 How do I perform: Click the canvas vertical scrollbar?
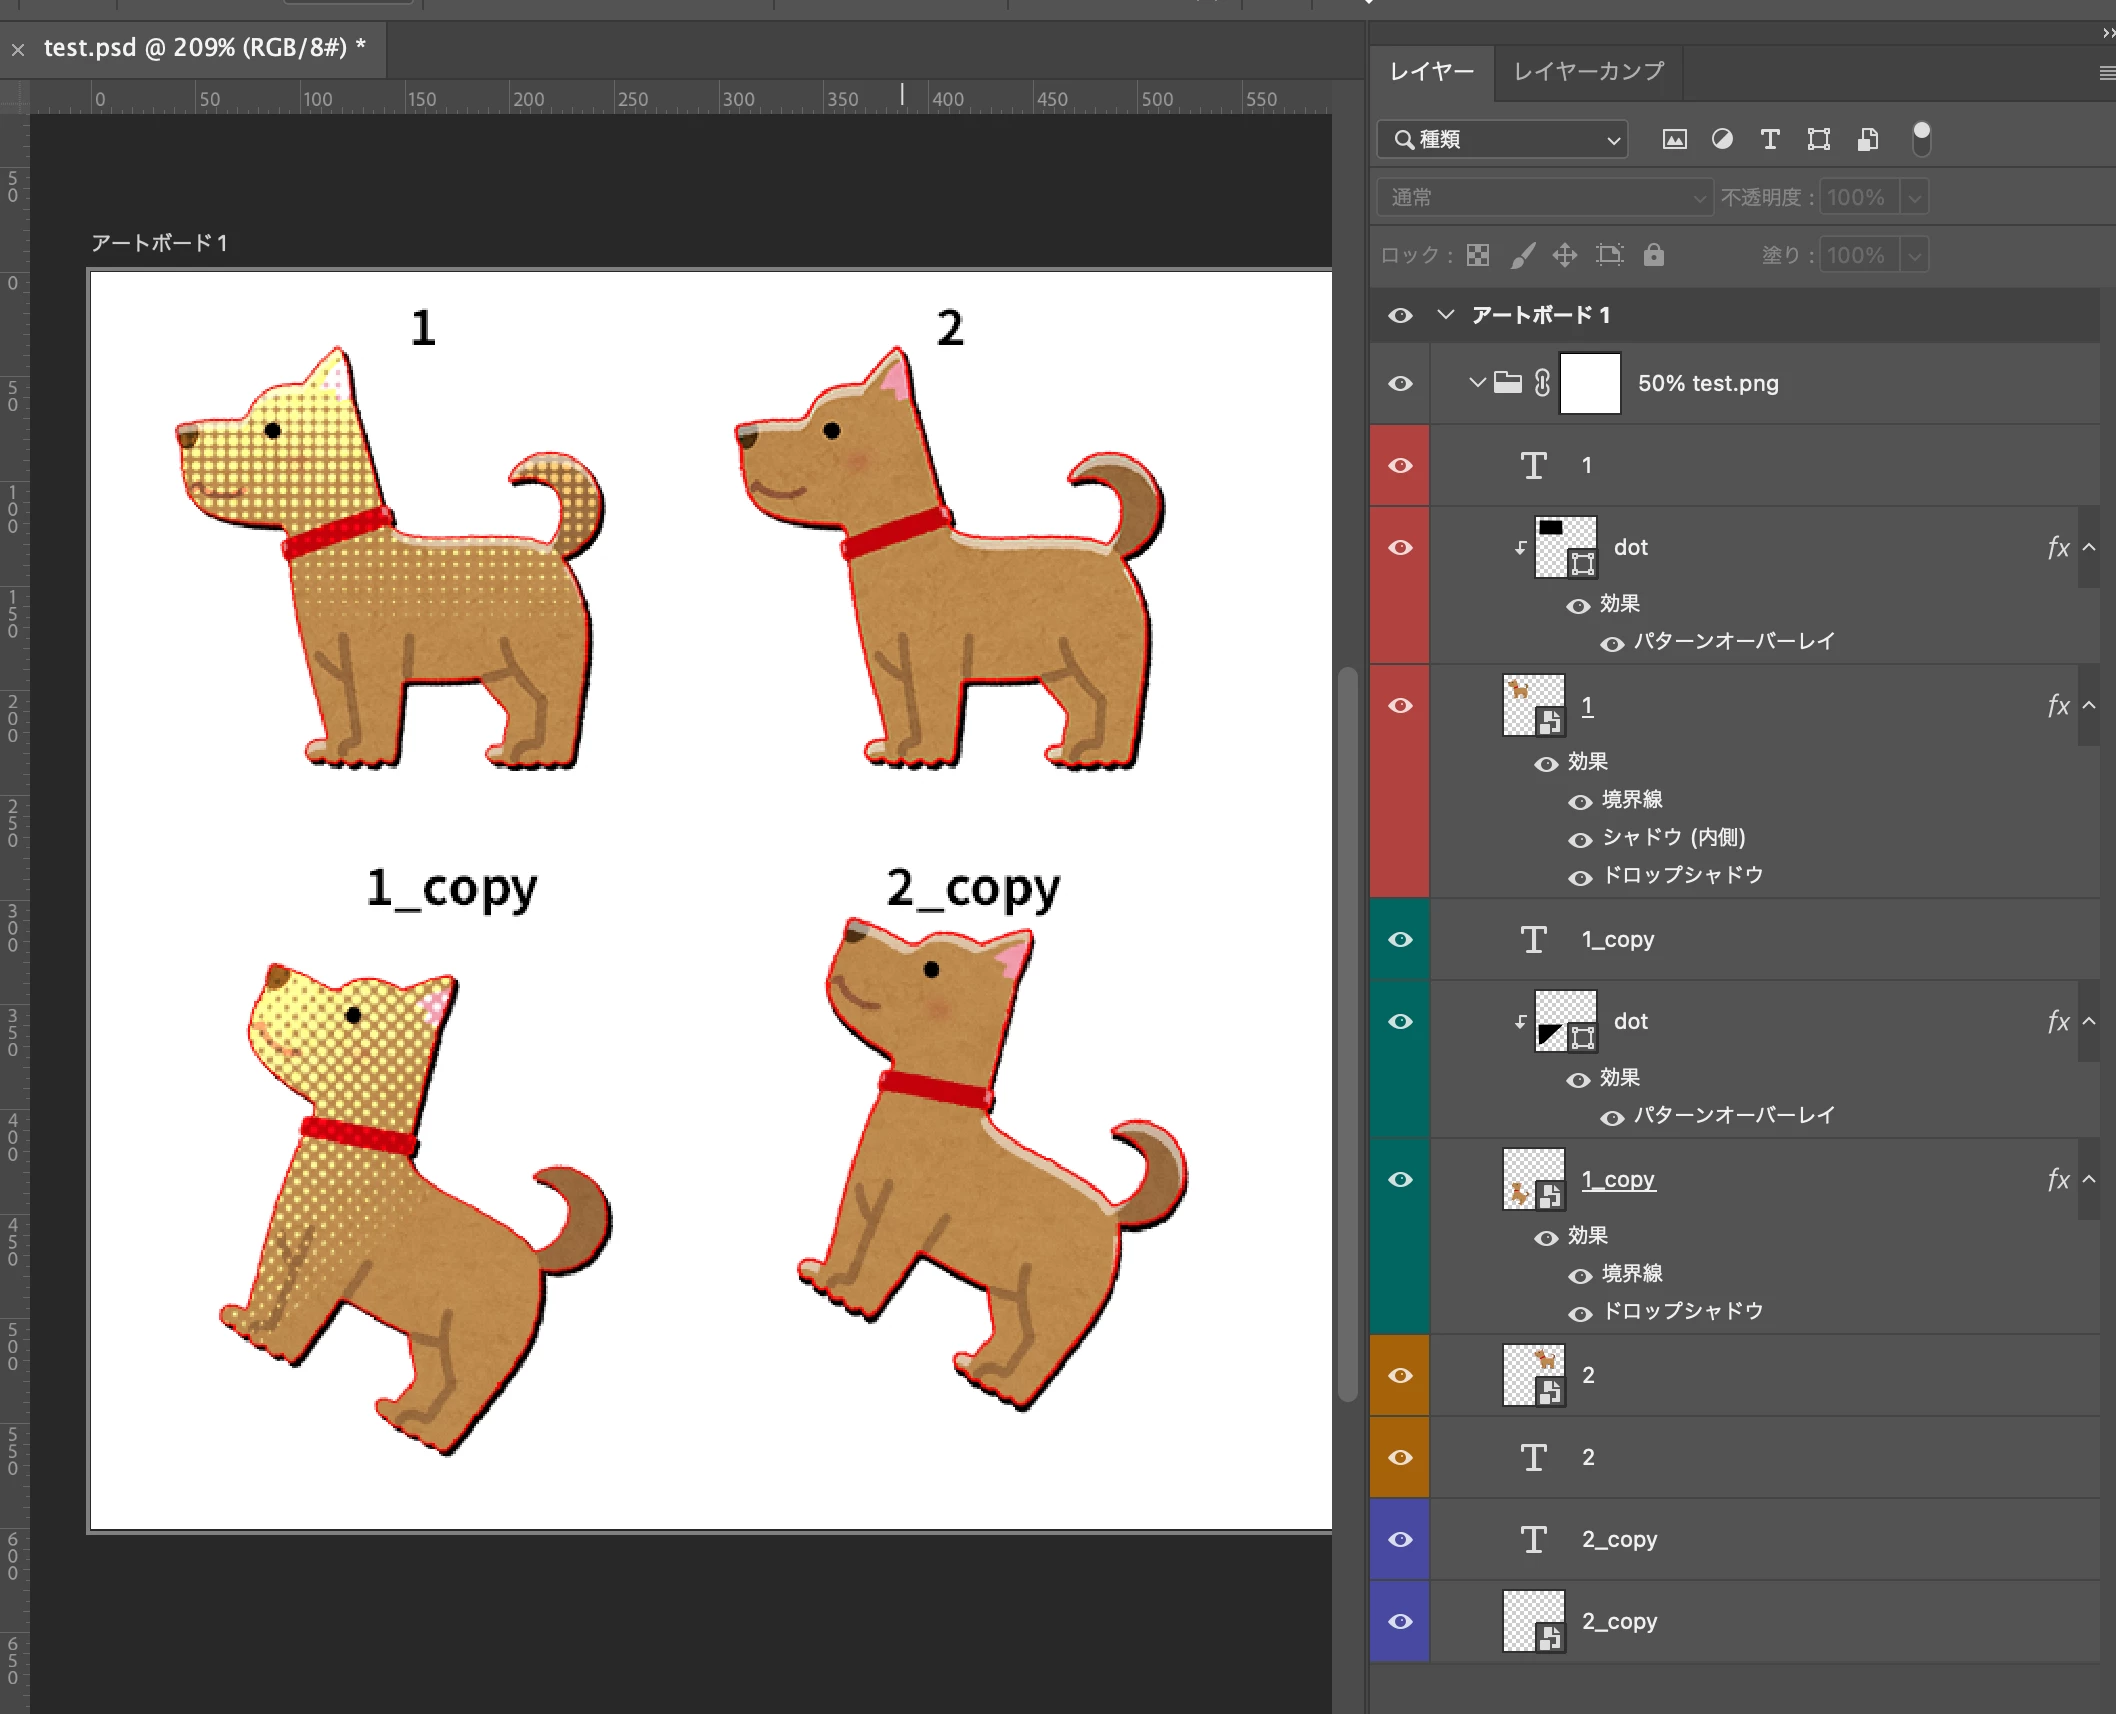[1348, 1030]
